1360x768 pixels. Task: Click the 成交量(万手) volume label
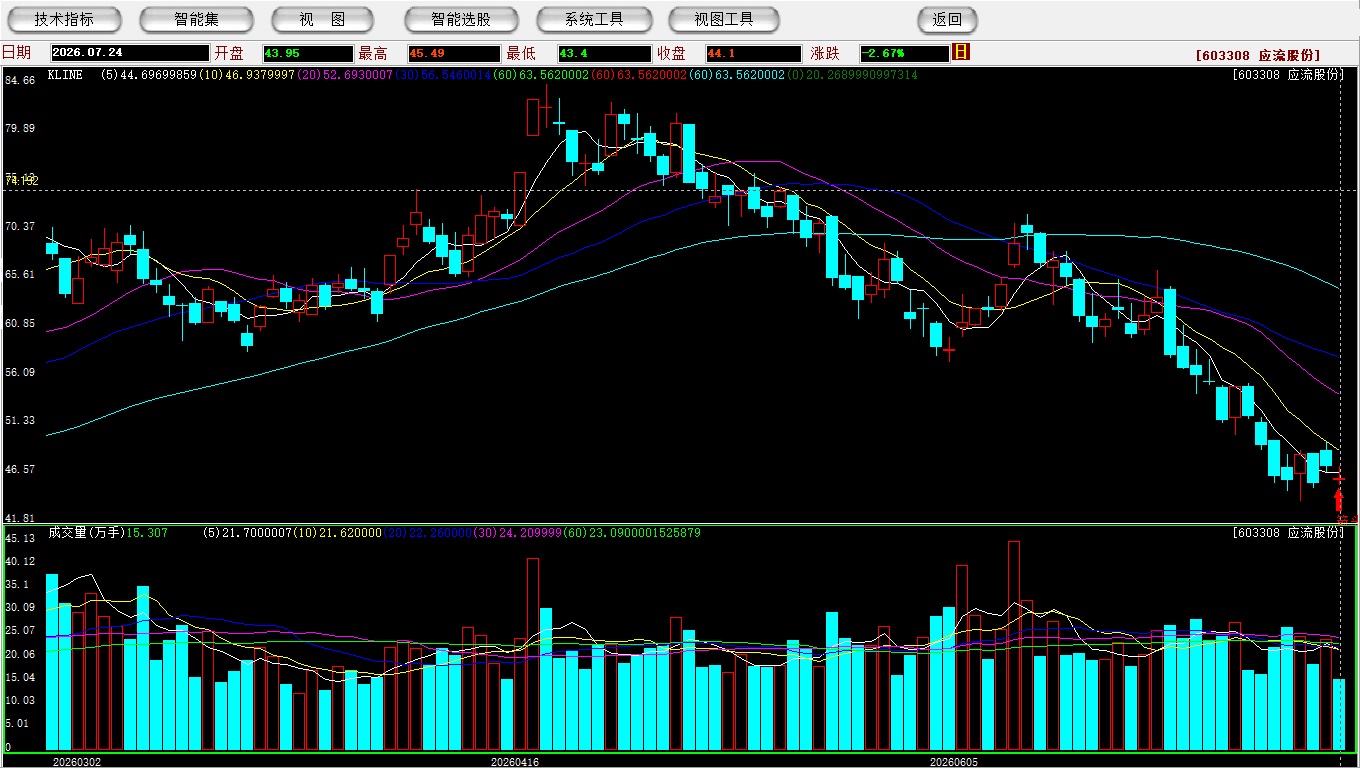tap(86, 533)
